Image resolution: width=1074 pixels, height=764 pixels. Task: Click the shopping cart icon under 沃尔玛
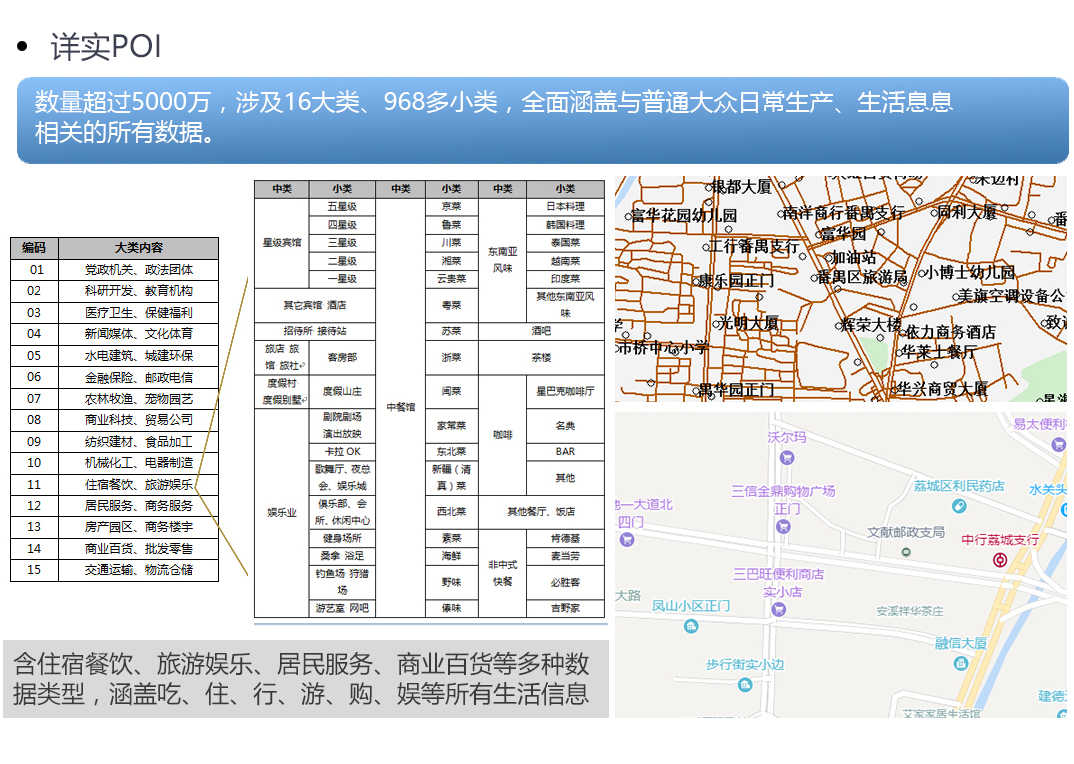787,458
